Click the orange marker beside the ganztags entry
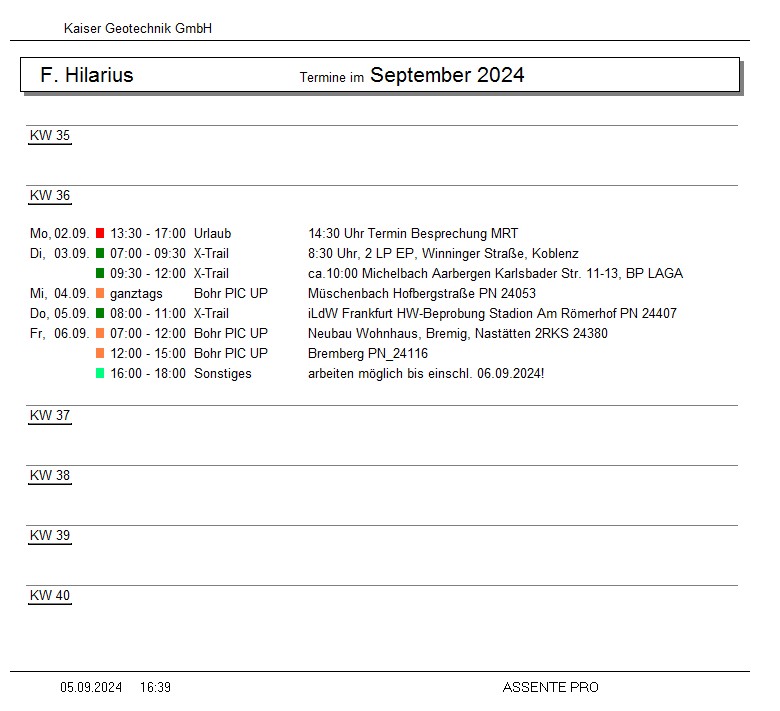Screen dimensions: 780x711 coord(100,294)
